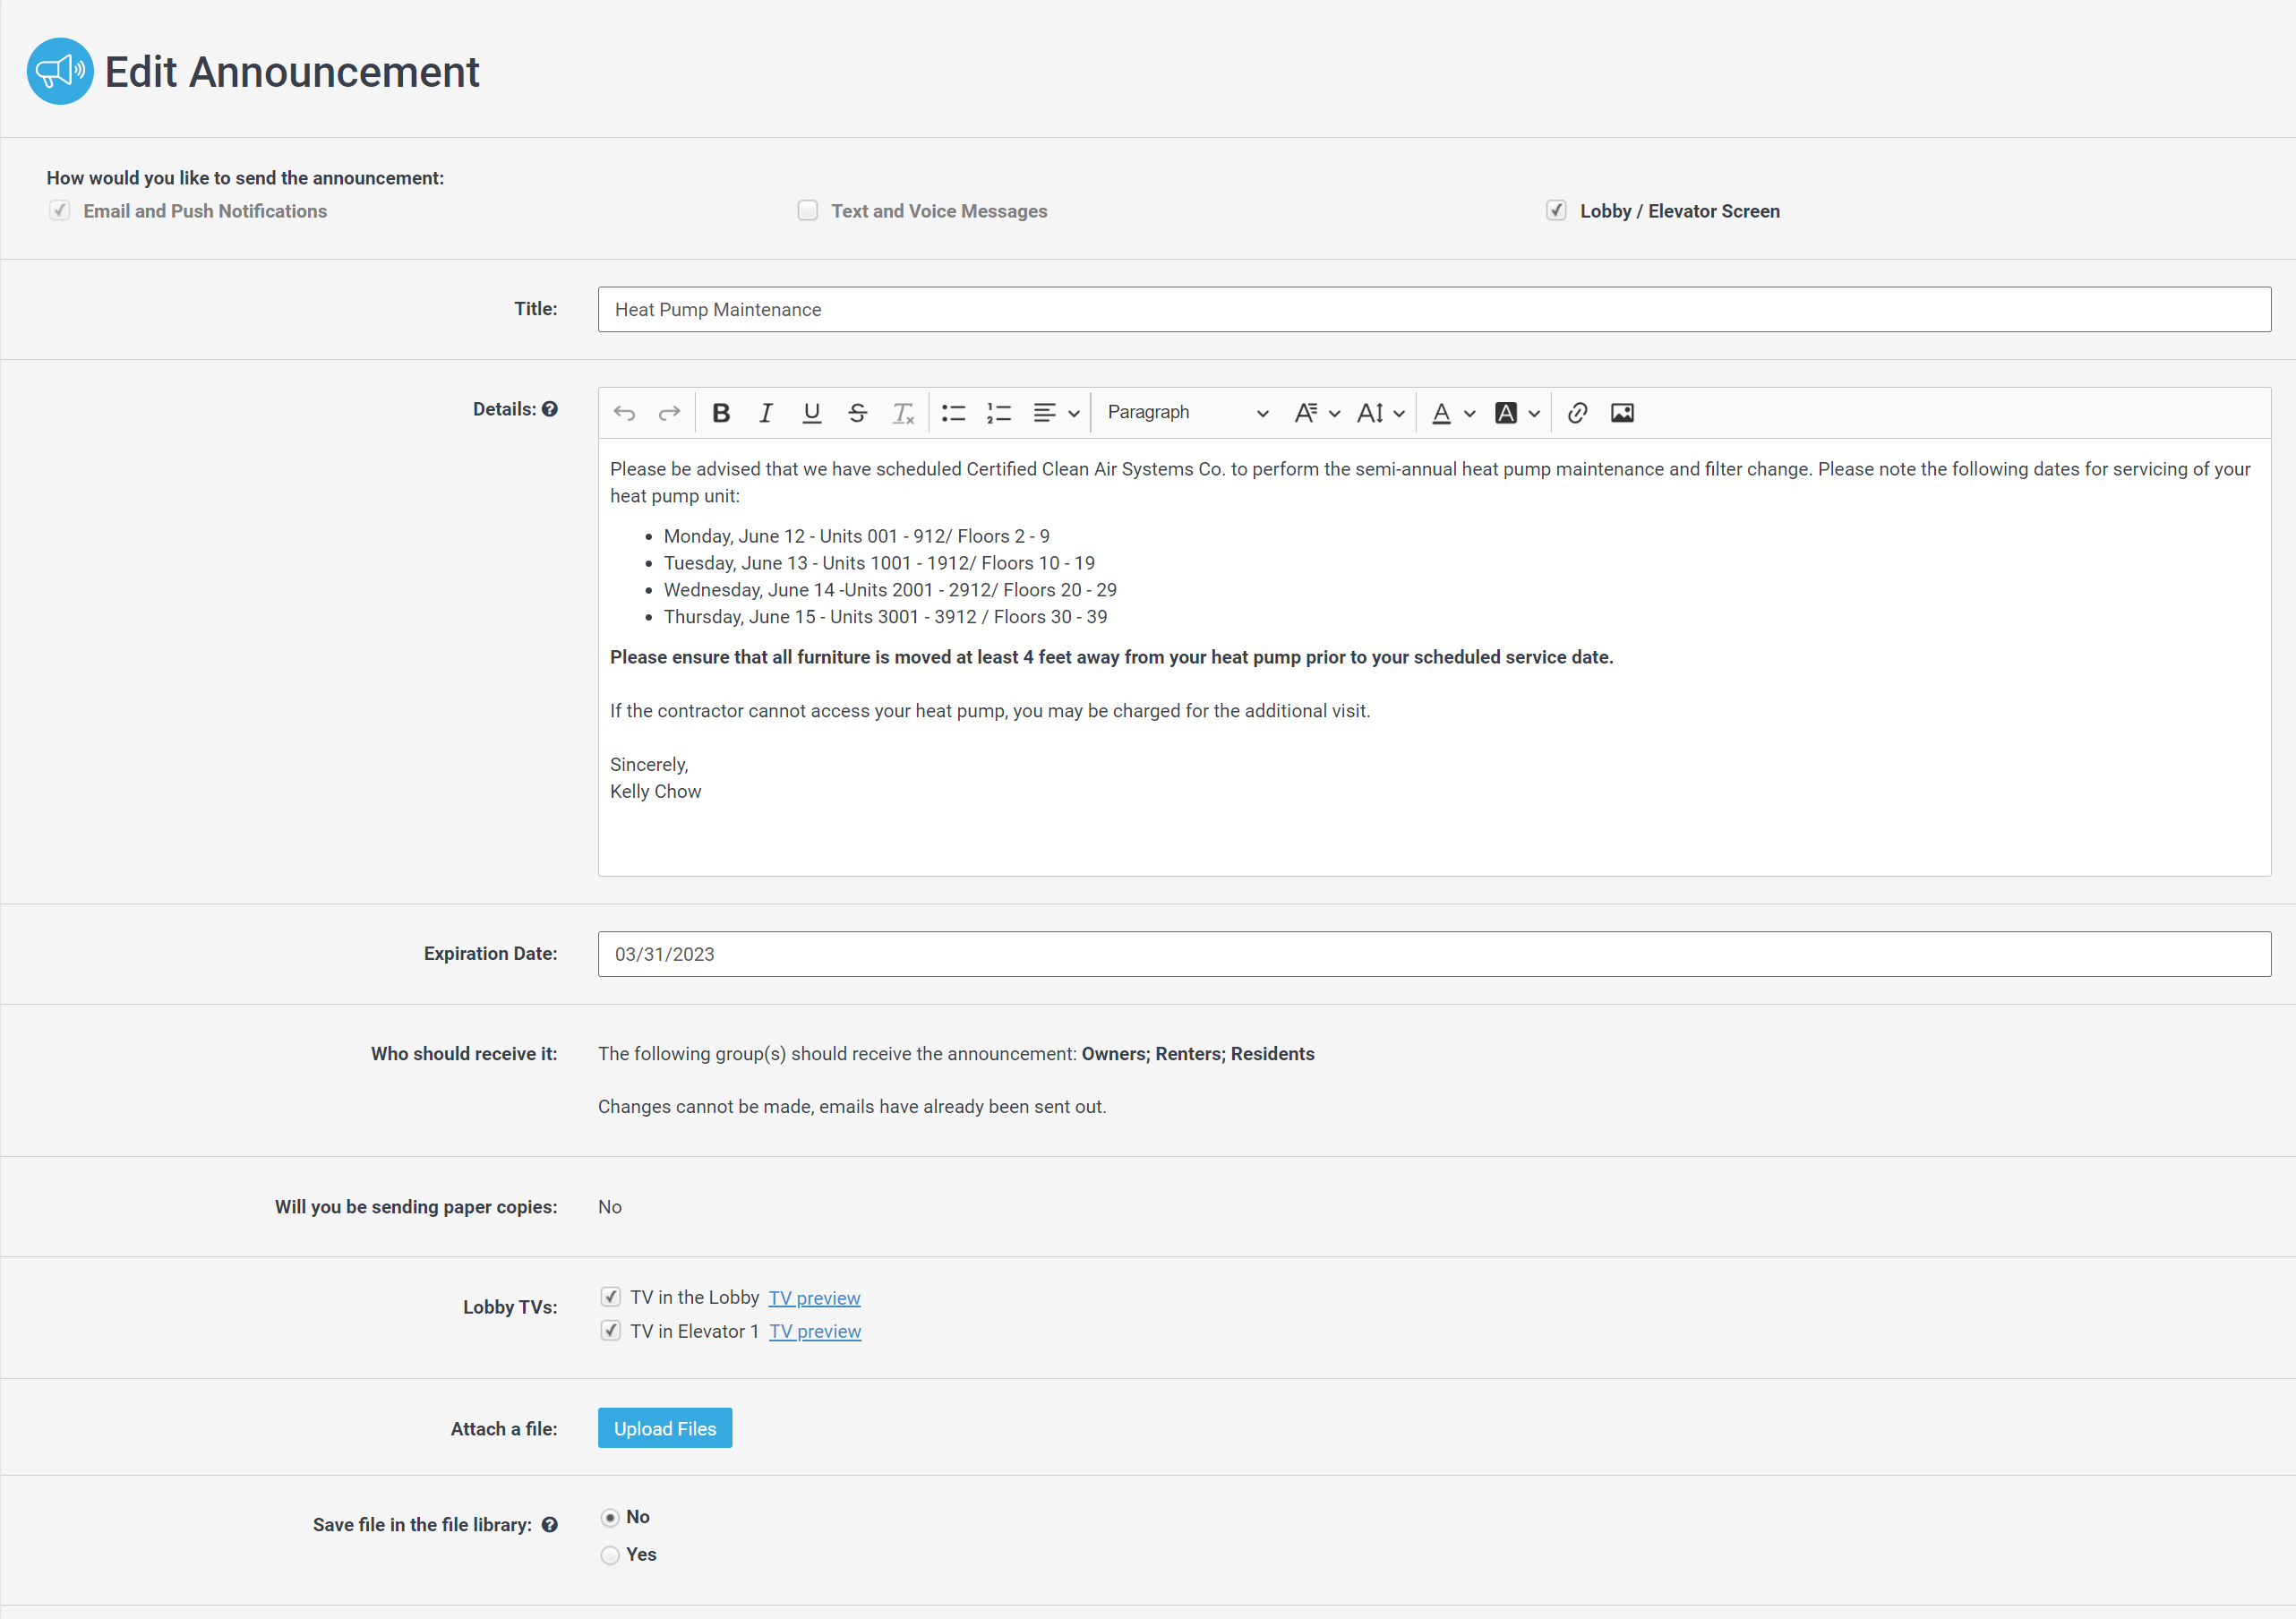Insert a link using the chain icon
The height and width of the screenshot is (1619, 2296).
[1577, 412]
